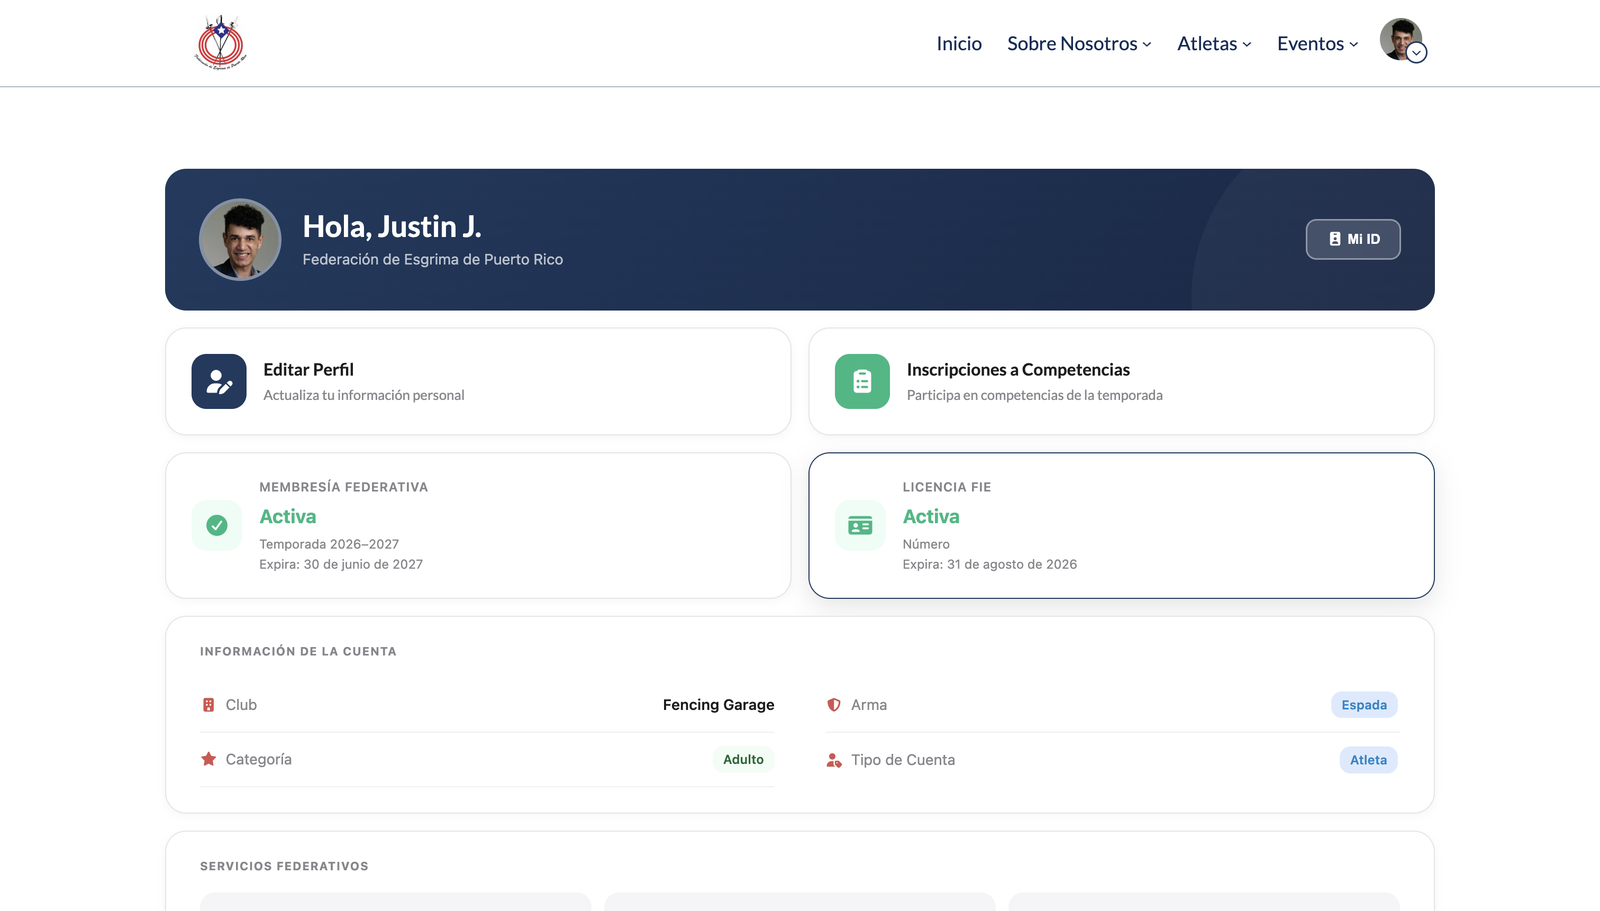Click the Espada weapon badge

1364,705
